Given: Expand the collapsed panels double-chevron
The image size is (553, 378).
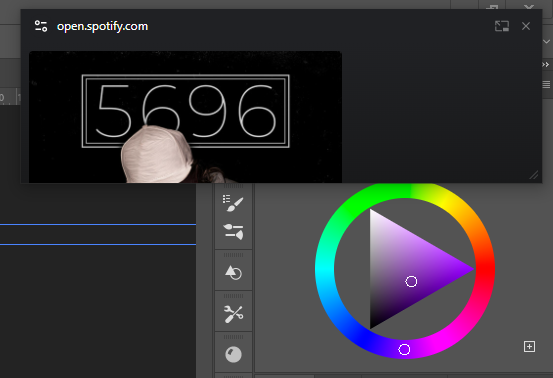Looking at the screenshot, I should tap(546, 65).
